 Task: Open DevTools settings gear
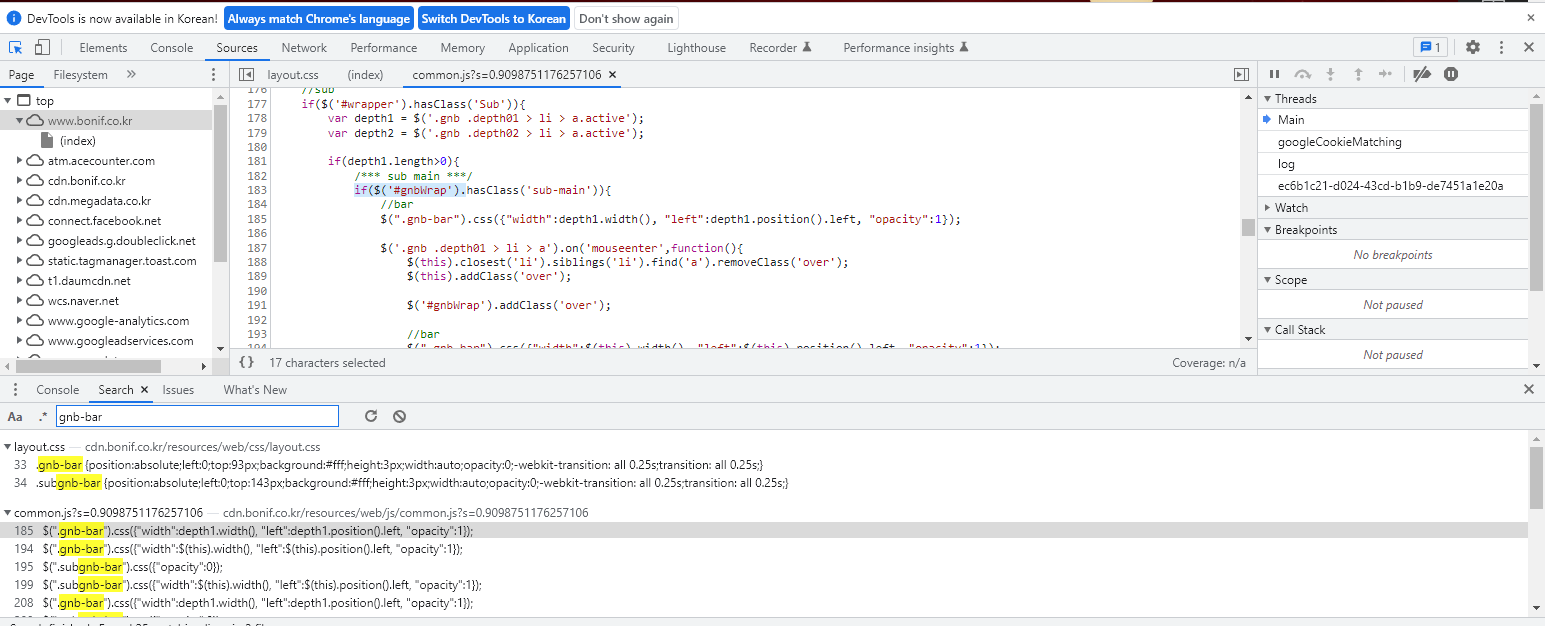click(x=1473, y=47)
